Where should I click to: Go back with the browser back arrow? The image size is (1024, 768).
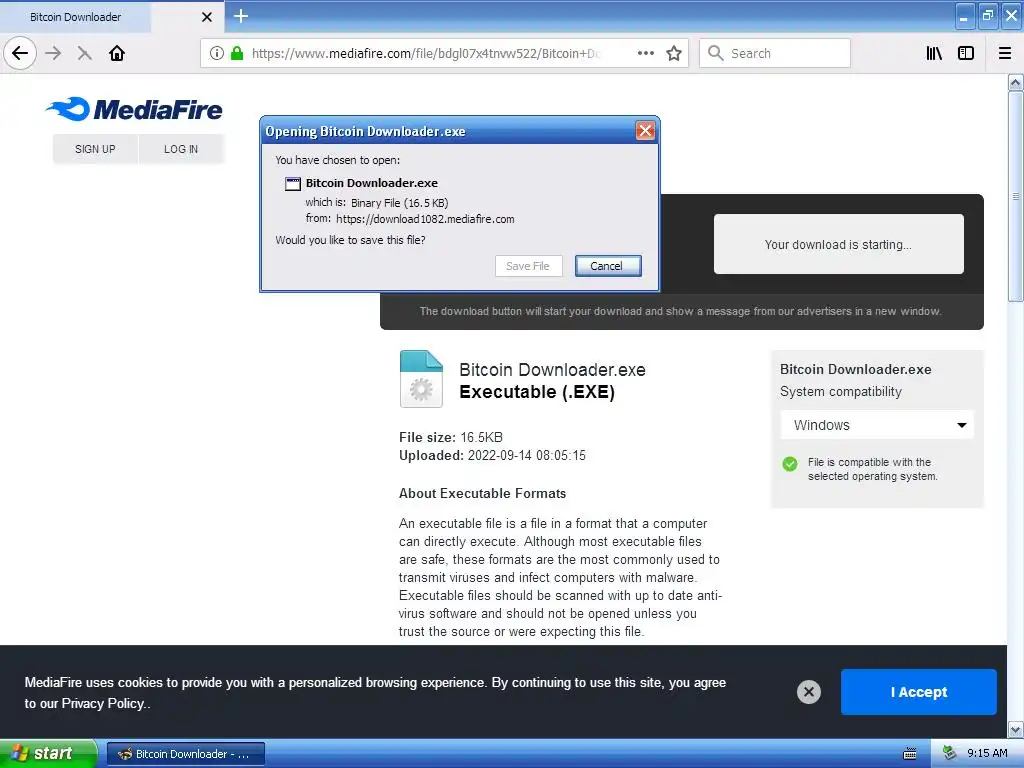point(20,53)
